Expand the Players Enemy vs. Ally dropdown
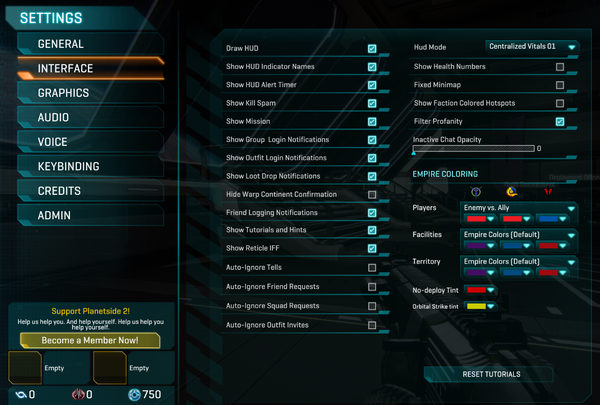600x405 pixels. (x=519, y=208)
